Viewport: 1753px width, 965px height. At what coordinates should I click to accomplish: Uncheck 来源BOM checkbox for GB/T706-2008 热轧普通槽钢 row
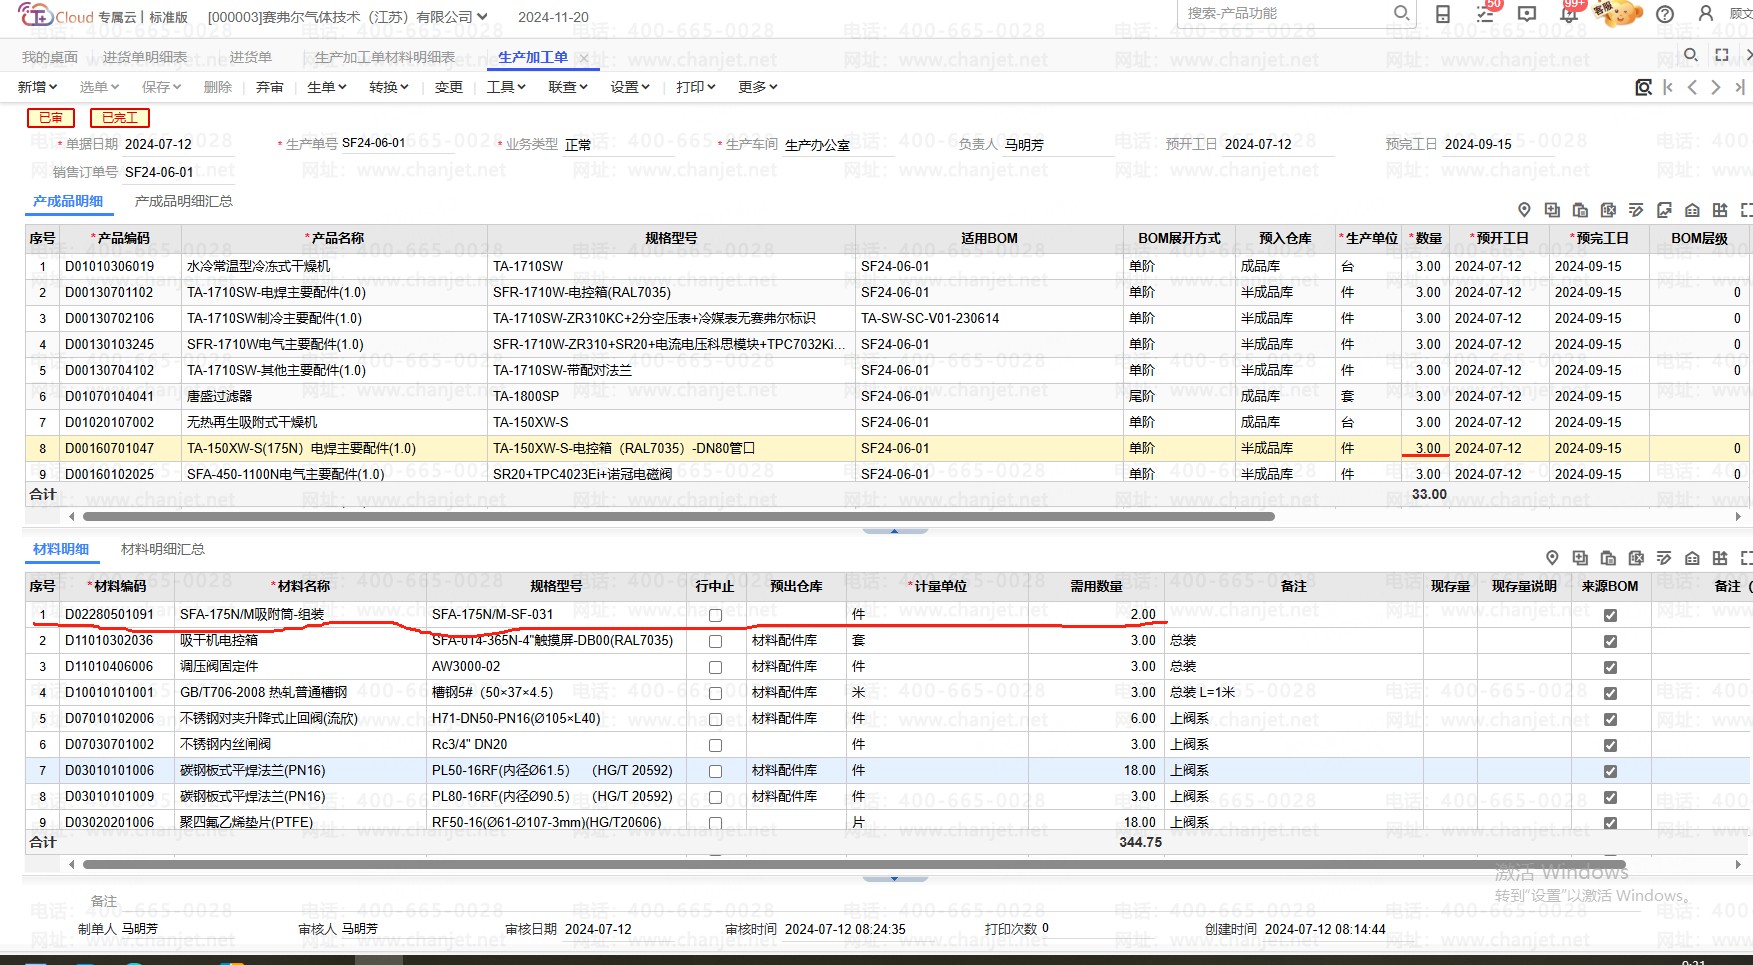(x=1610, y=693)
